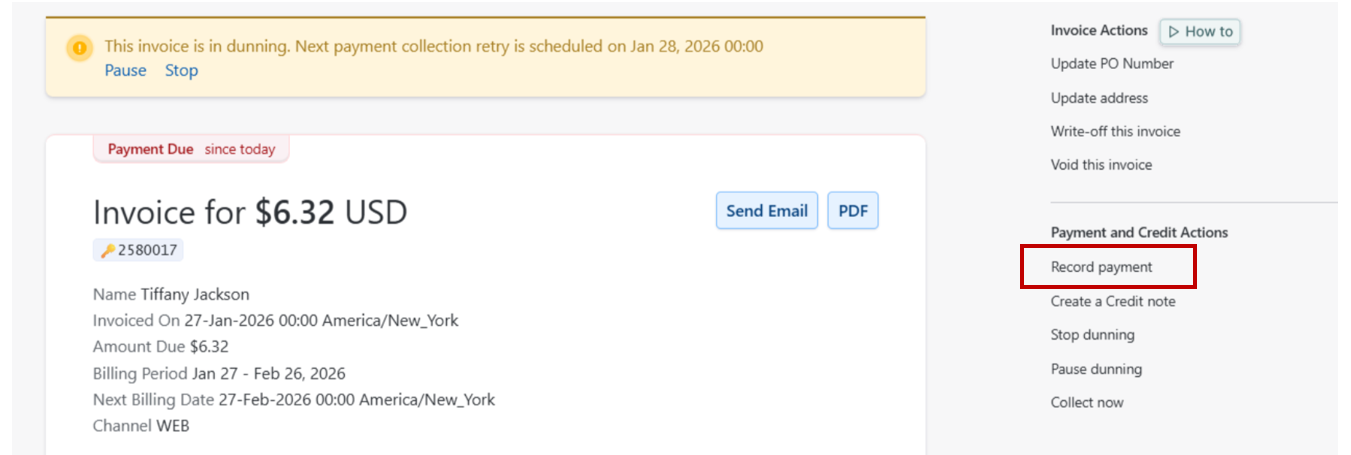Click customer name Tiffany Jackson
This screenshot has height=455, width=1351.
click(195, 294)
